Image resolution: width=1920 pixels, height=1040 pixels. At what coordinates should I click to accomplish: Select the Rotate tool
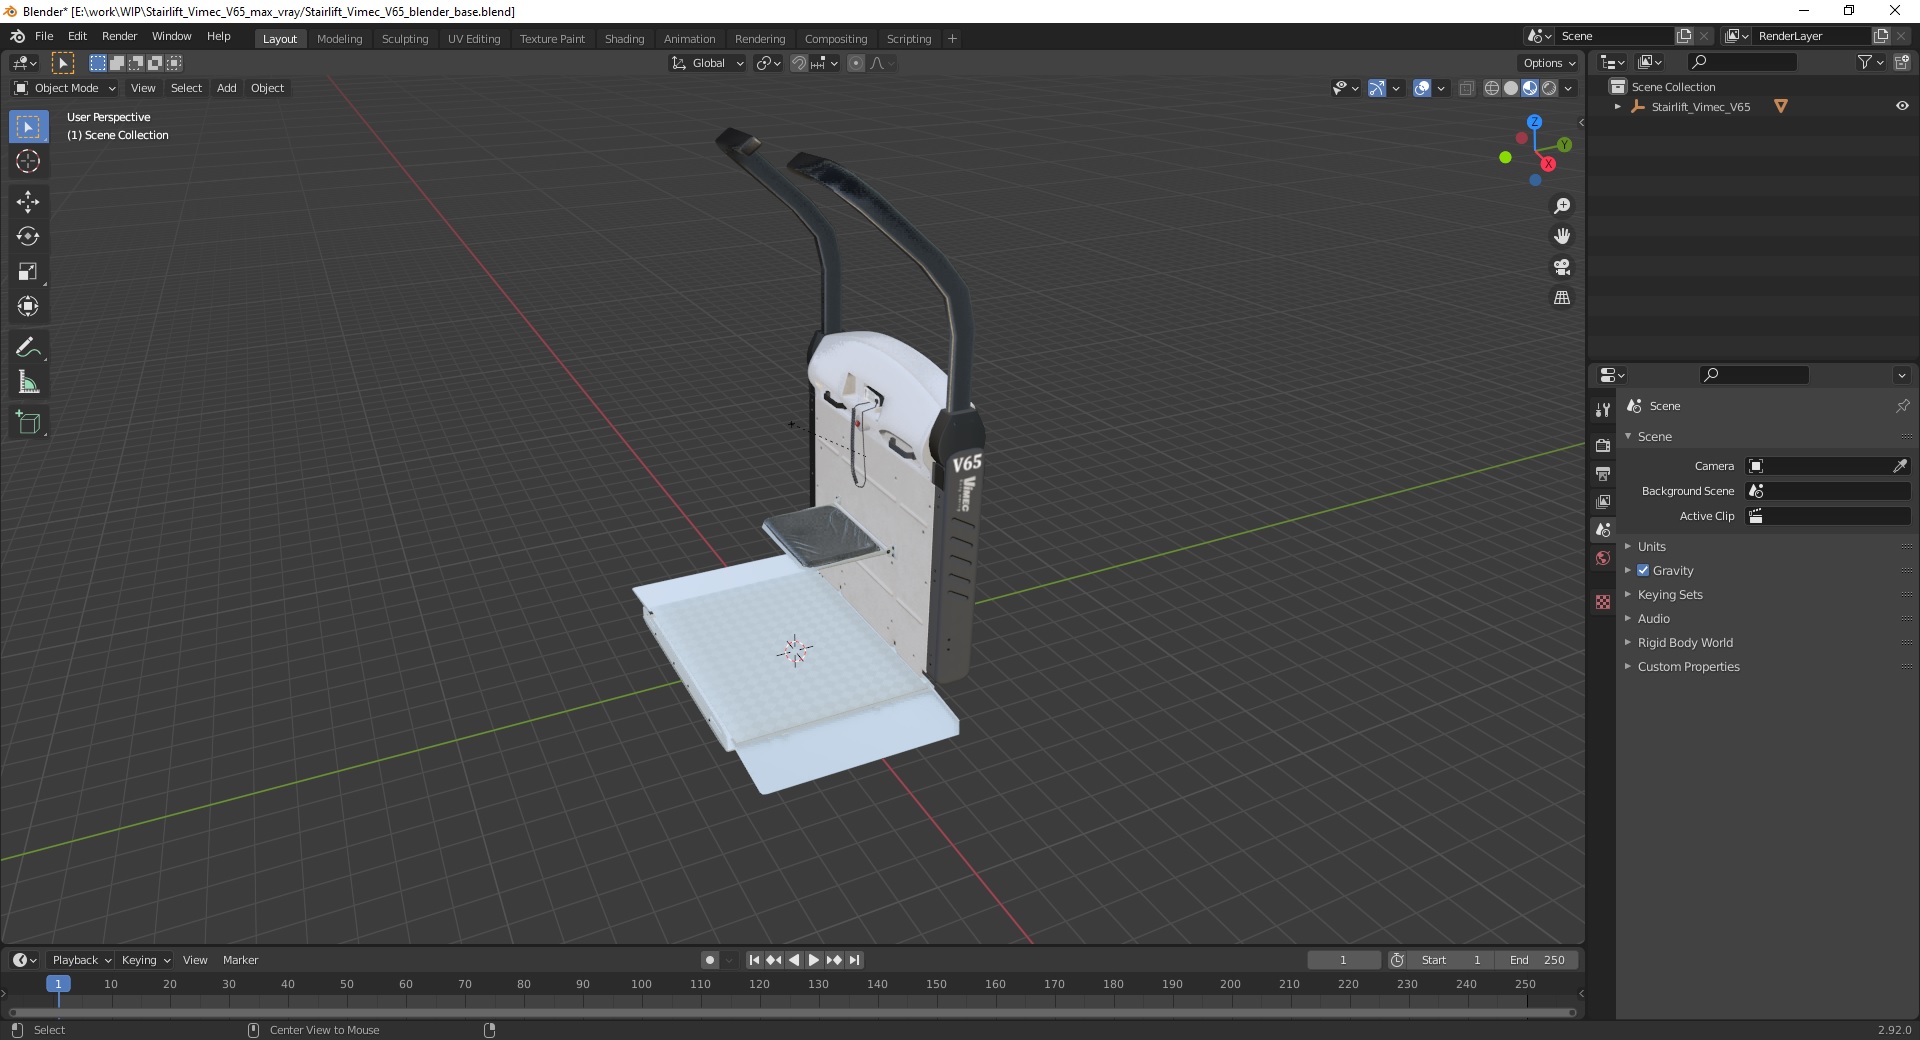coord(28,237)
